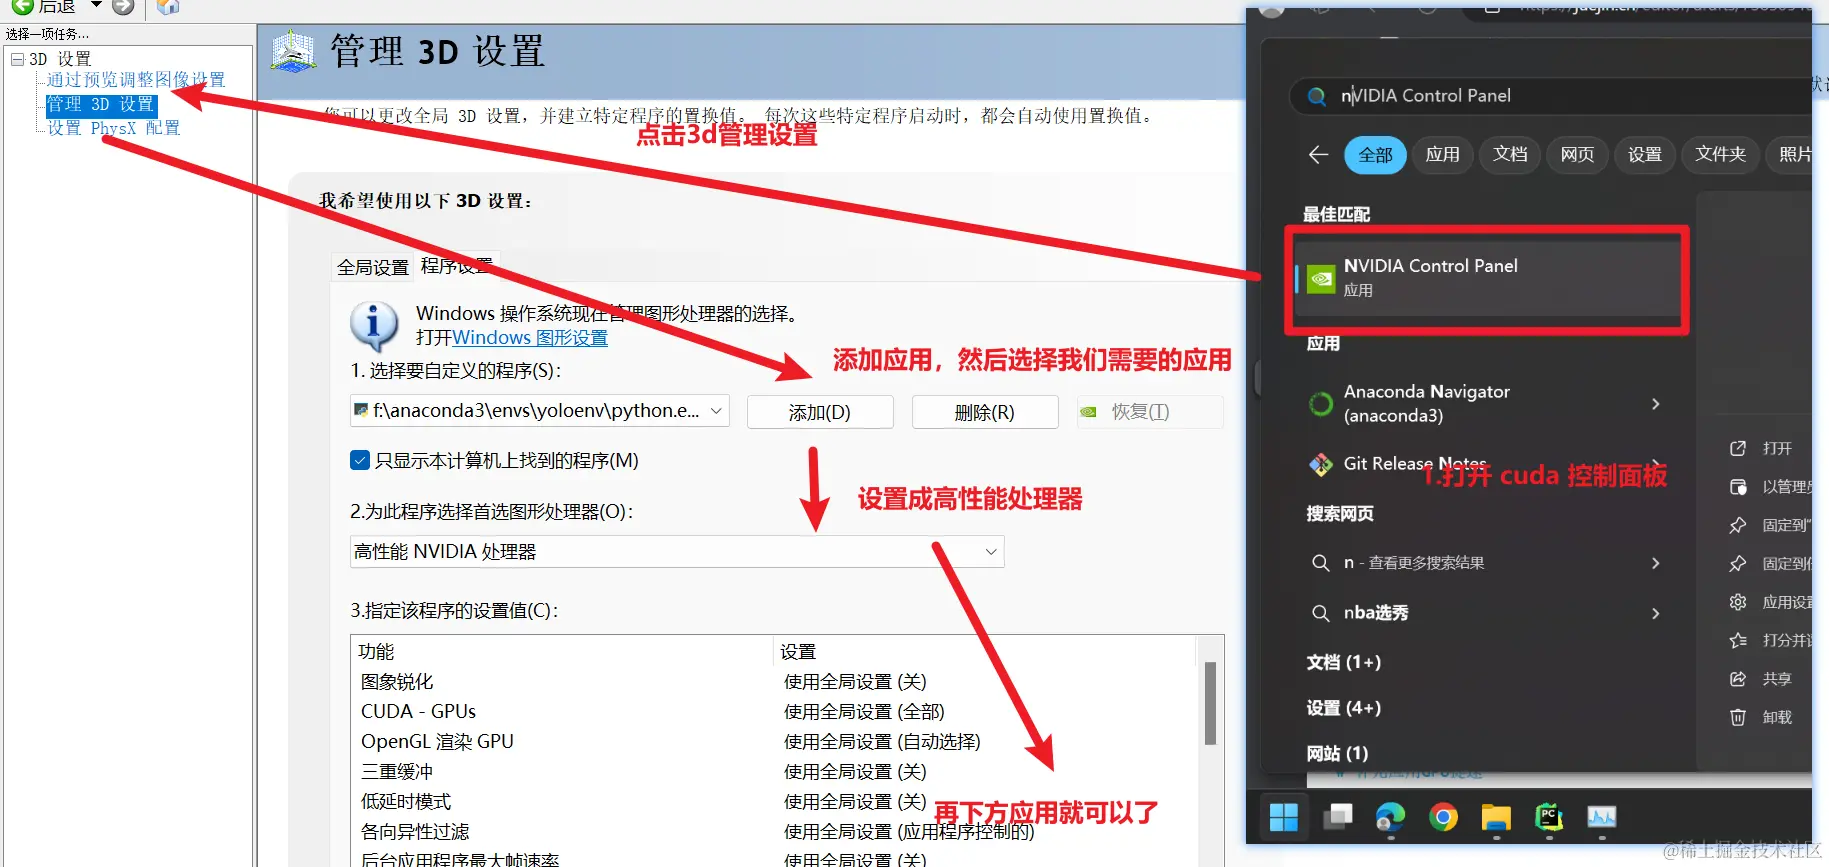Screen dimensions: 1829x867
Task: Expand the nba选秀 result chevron
Action: point(1656,613)
